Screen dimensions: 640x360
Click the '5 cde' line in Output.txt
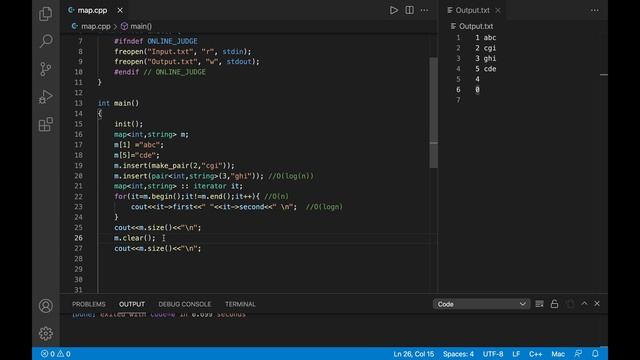pos(486,69)
